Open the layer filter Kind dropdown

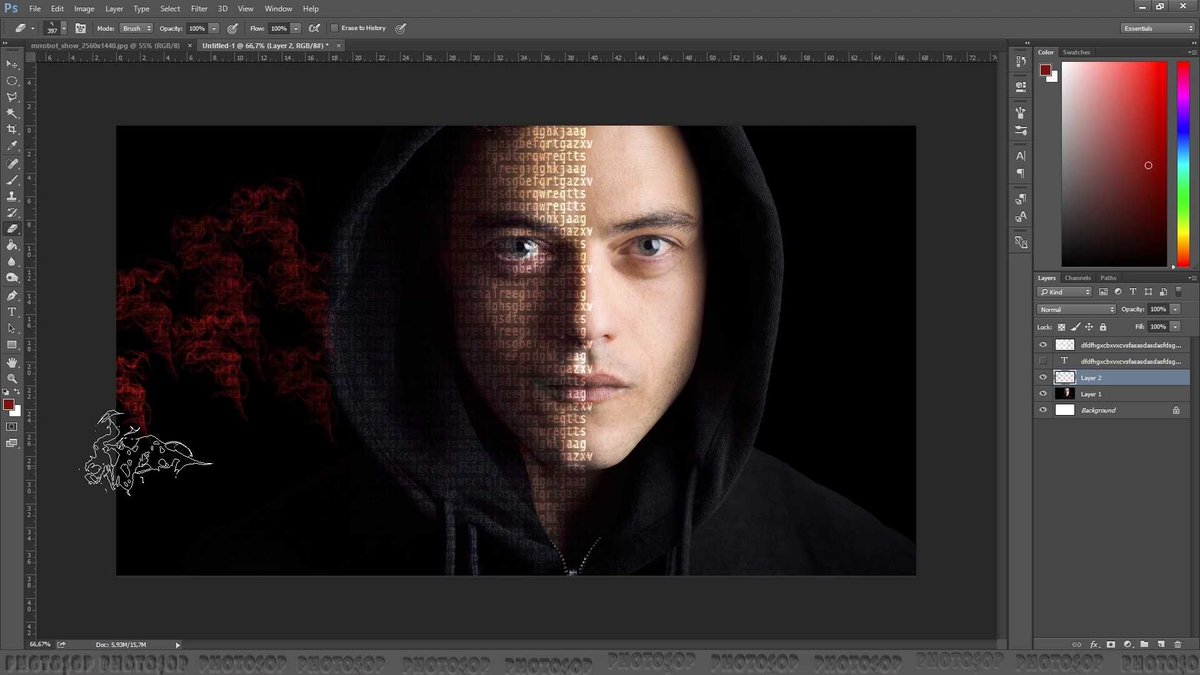point(1064,292)
